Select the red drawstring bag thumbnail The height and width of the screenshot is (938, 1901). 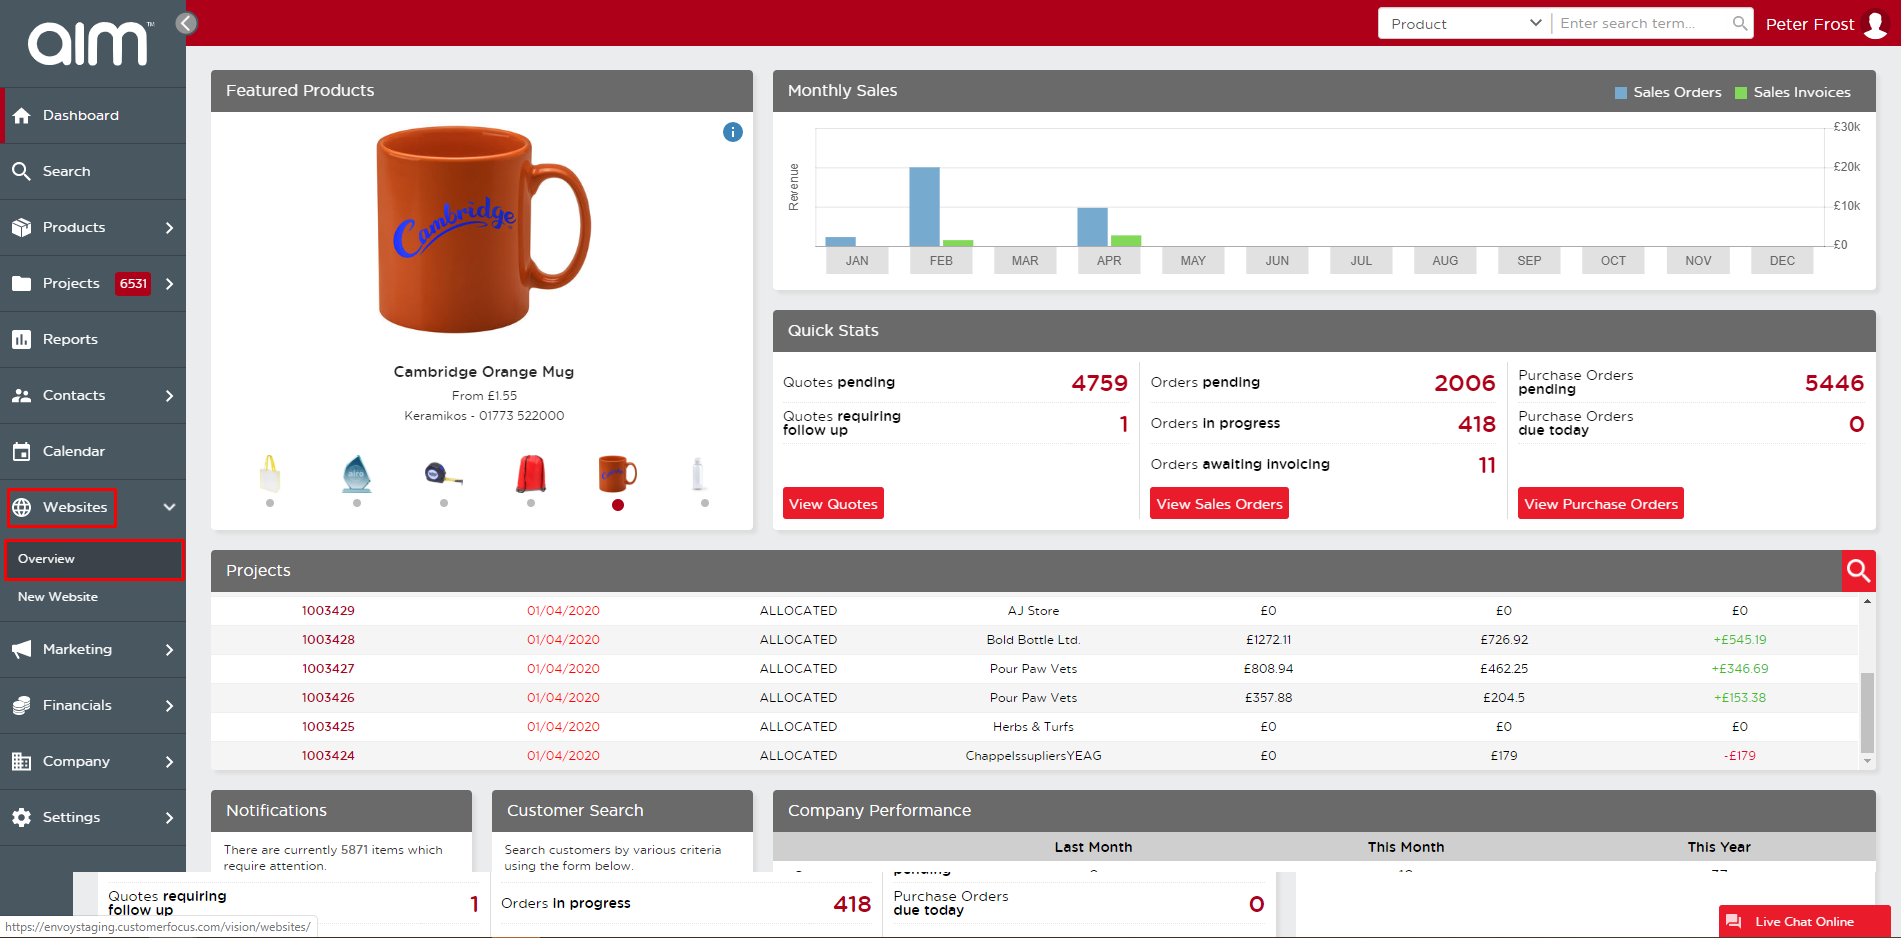click(531, 473)
